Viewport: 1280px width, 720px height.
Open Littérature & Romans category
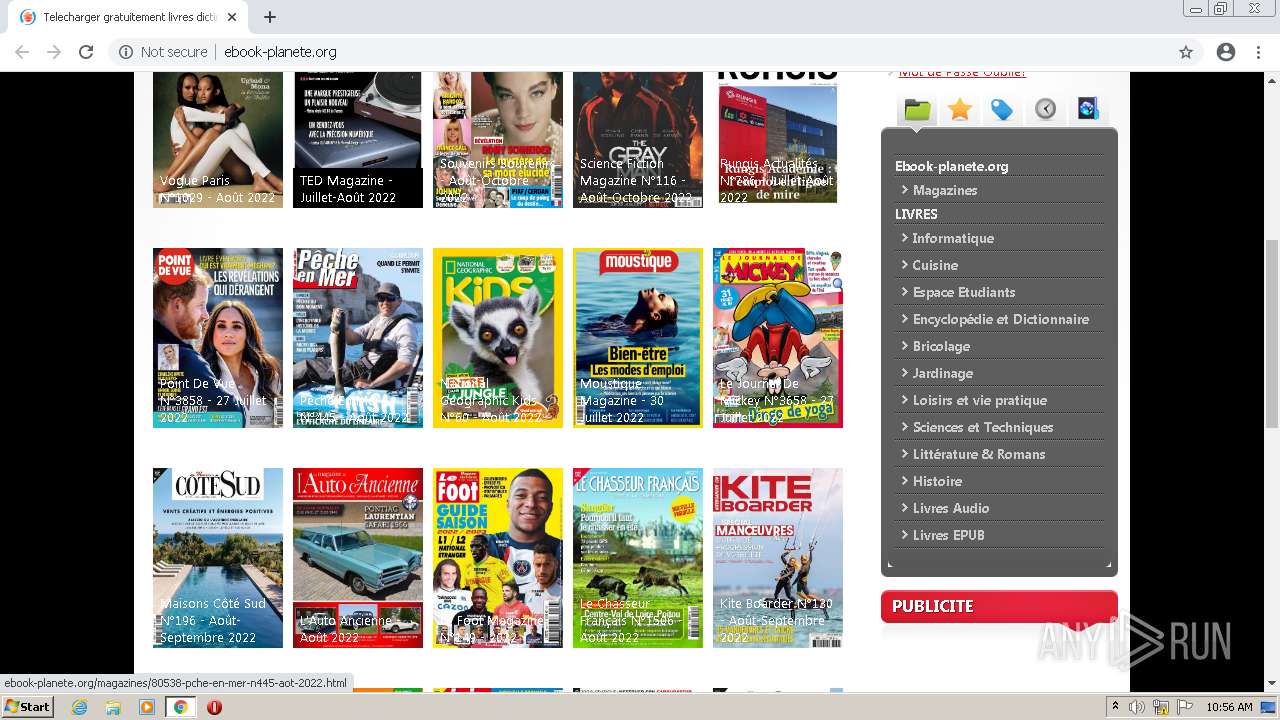pyautogui.click(x=979, y=454)
